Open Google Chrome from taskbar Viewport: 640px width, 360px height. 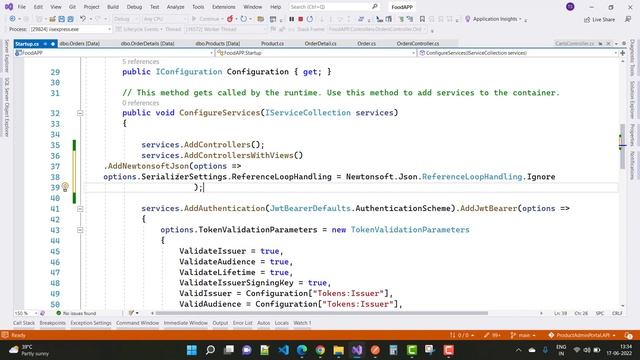[320, 350]
